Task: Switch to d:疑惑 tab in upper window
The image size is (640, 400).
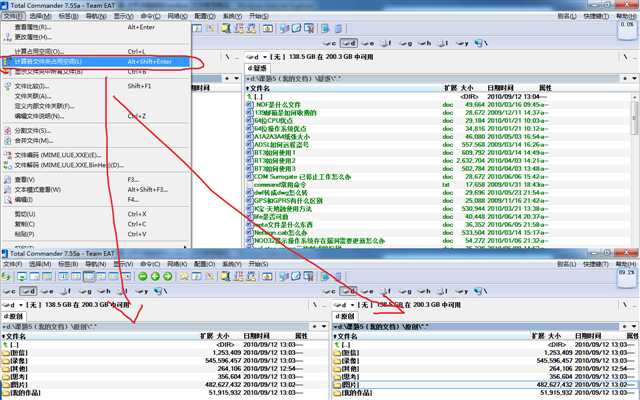Action: tap(257, 68)
